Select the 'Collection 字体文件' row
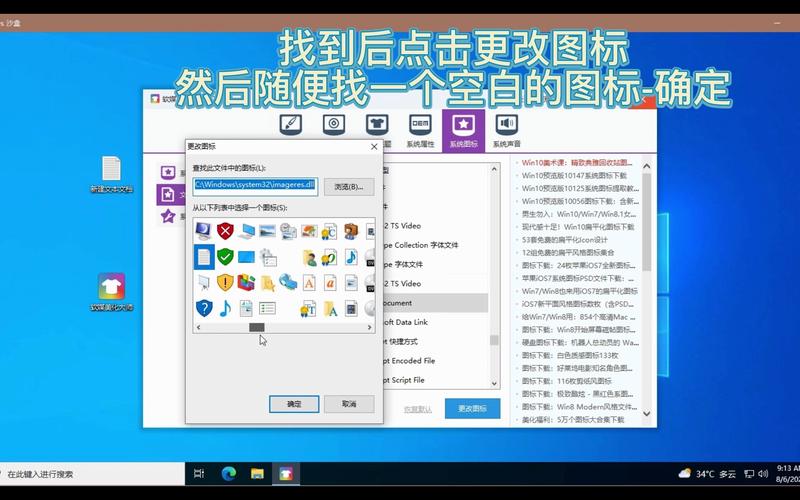Viewport: 800px width, 500px height. click(435, 245)
